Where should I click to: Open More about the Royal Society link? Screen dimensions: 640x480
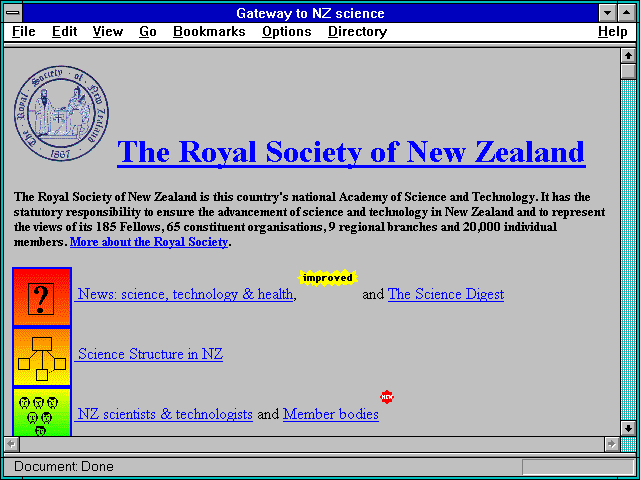(x=149, y=242)
